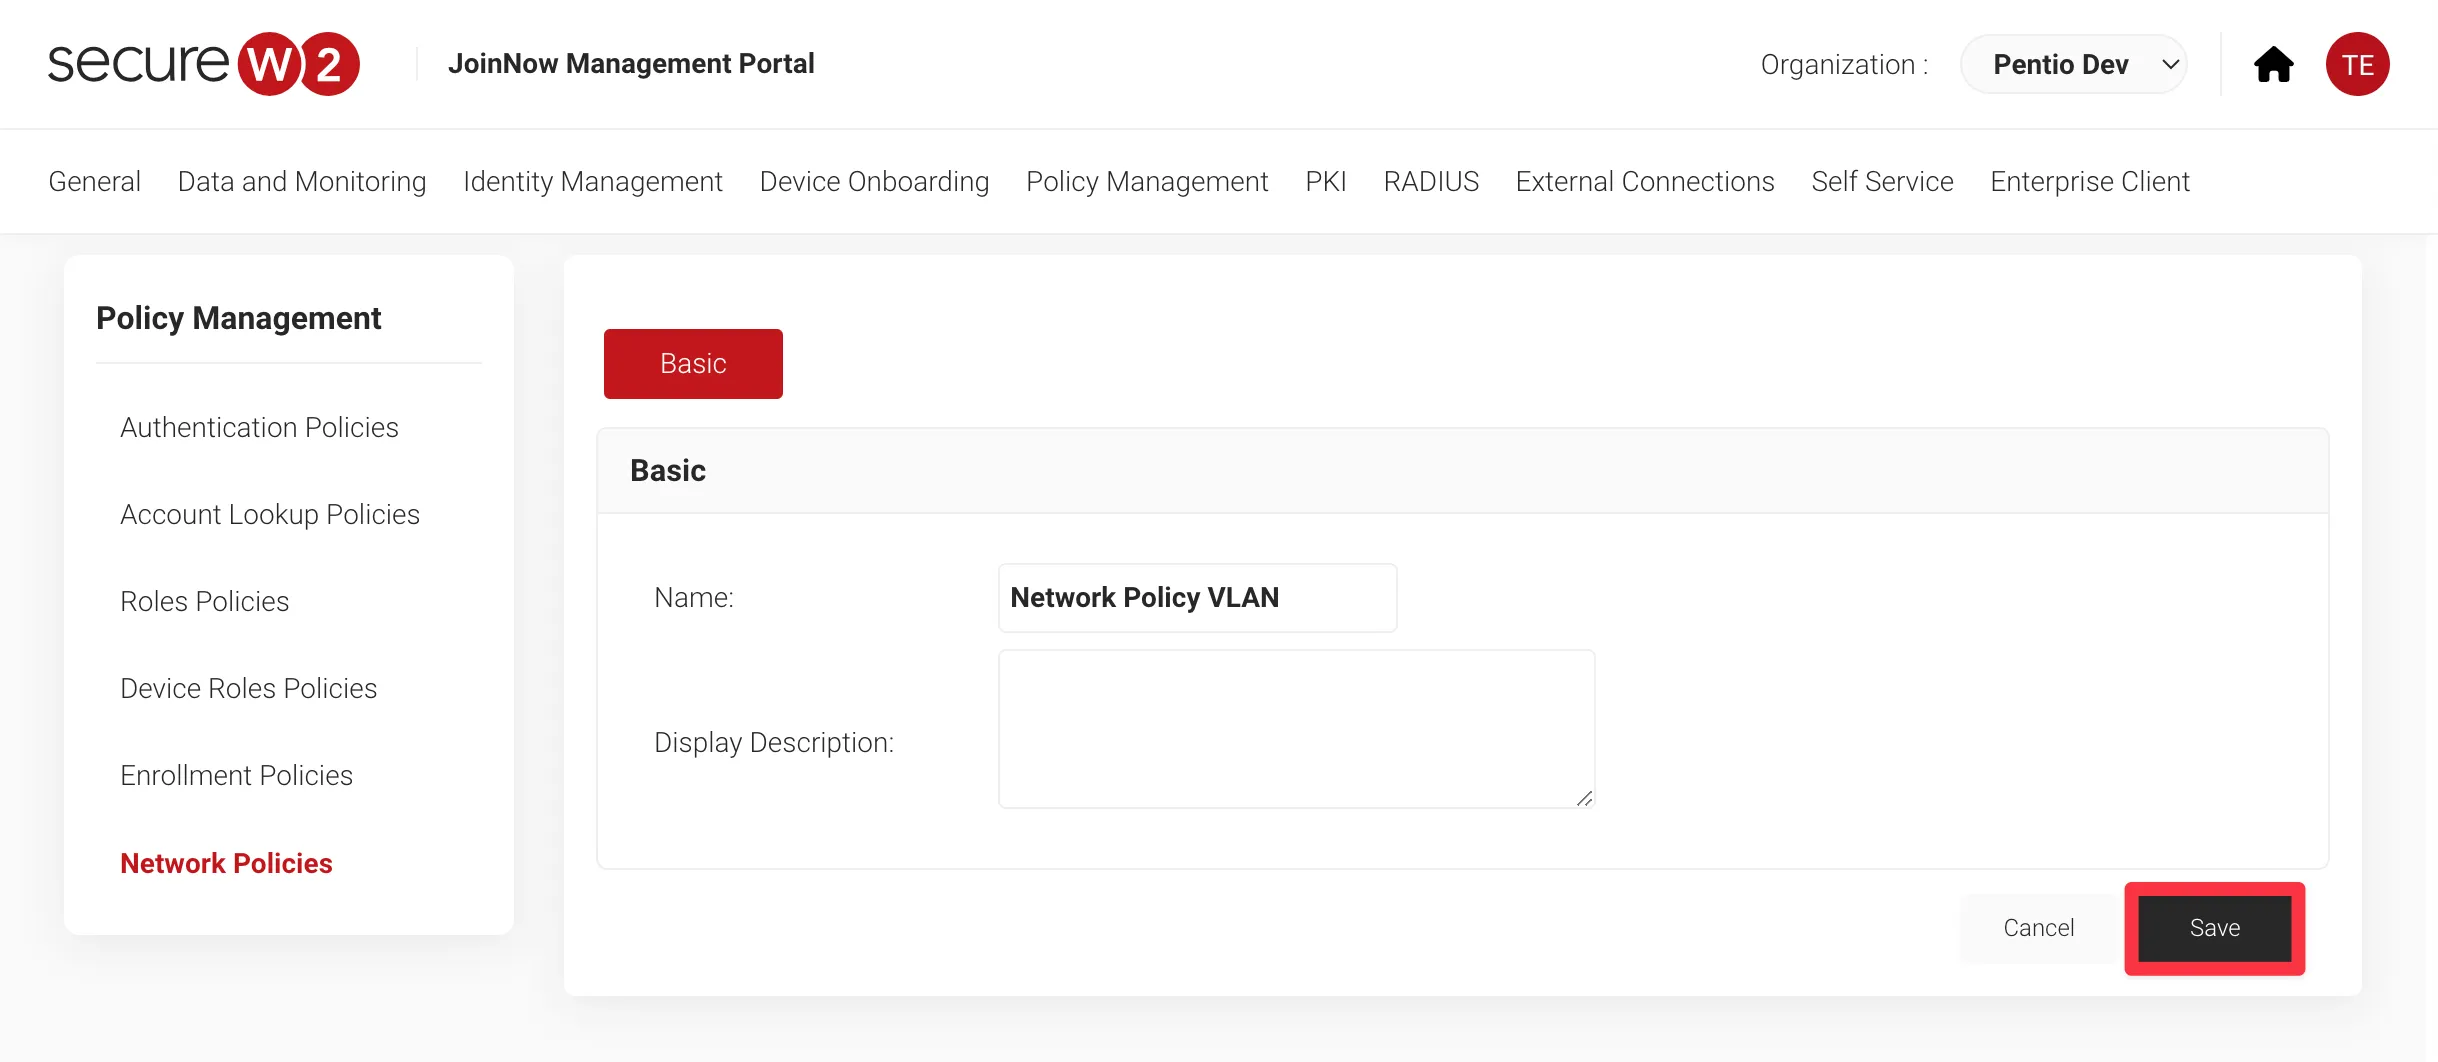Viewport: 2438px width, 1062px height.
Task: Open Enrollment Policies in sidebar
Action: pyautogui.click(x=236, y=775)
